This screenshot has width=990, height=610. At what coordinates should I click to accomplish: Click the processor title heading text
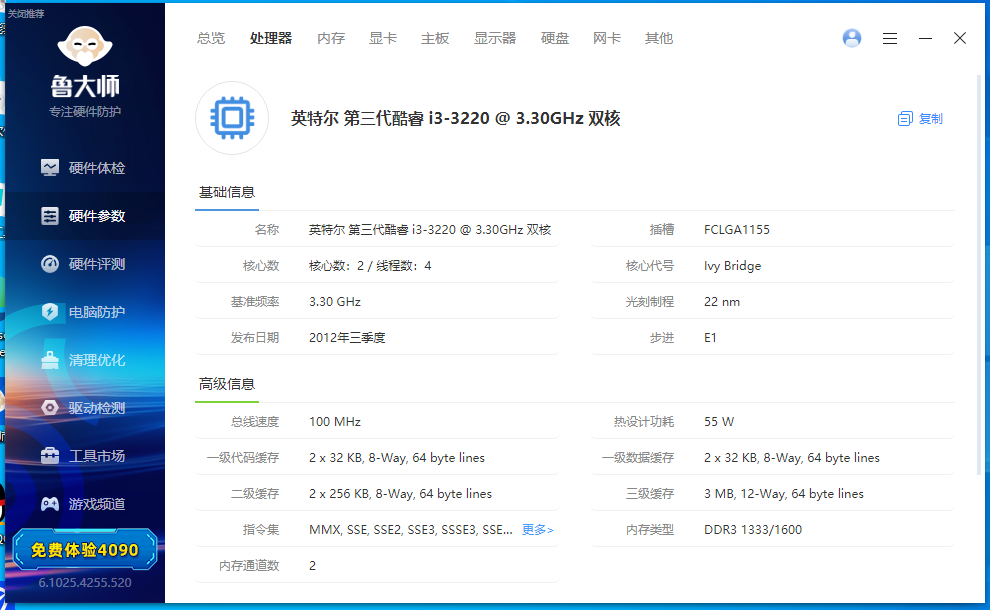[x=455, y=119]
